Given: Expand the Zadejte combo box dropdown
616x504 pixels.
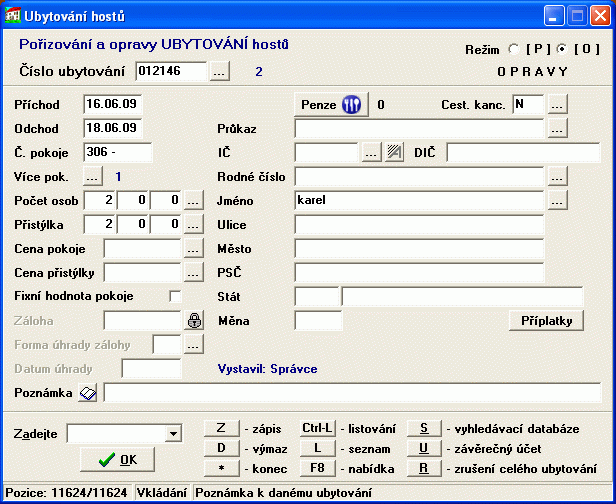Looking at the screenshot, I should click(173, 434).
